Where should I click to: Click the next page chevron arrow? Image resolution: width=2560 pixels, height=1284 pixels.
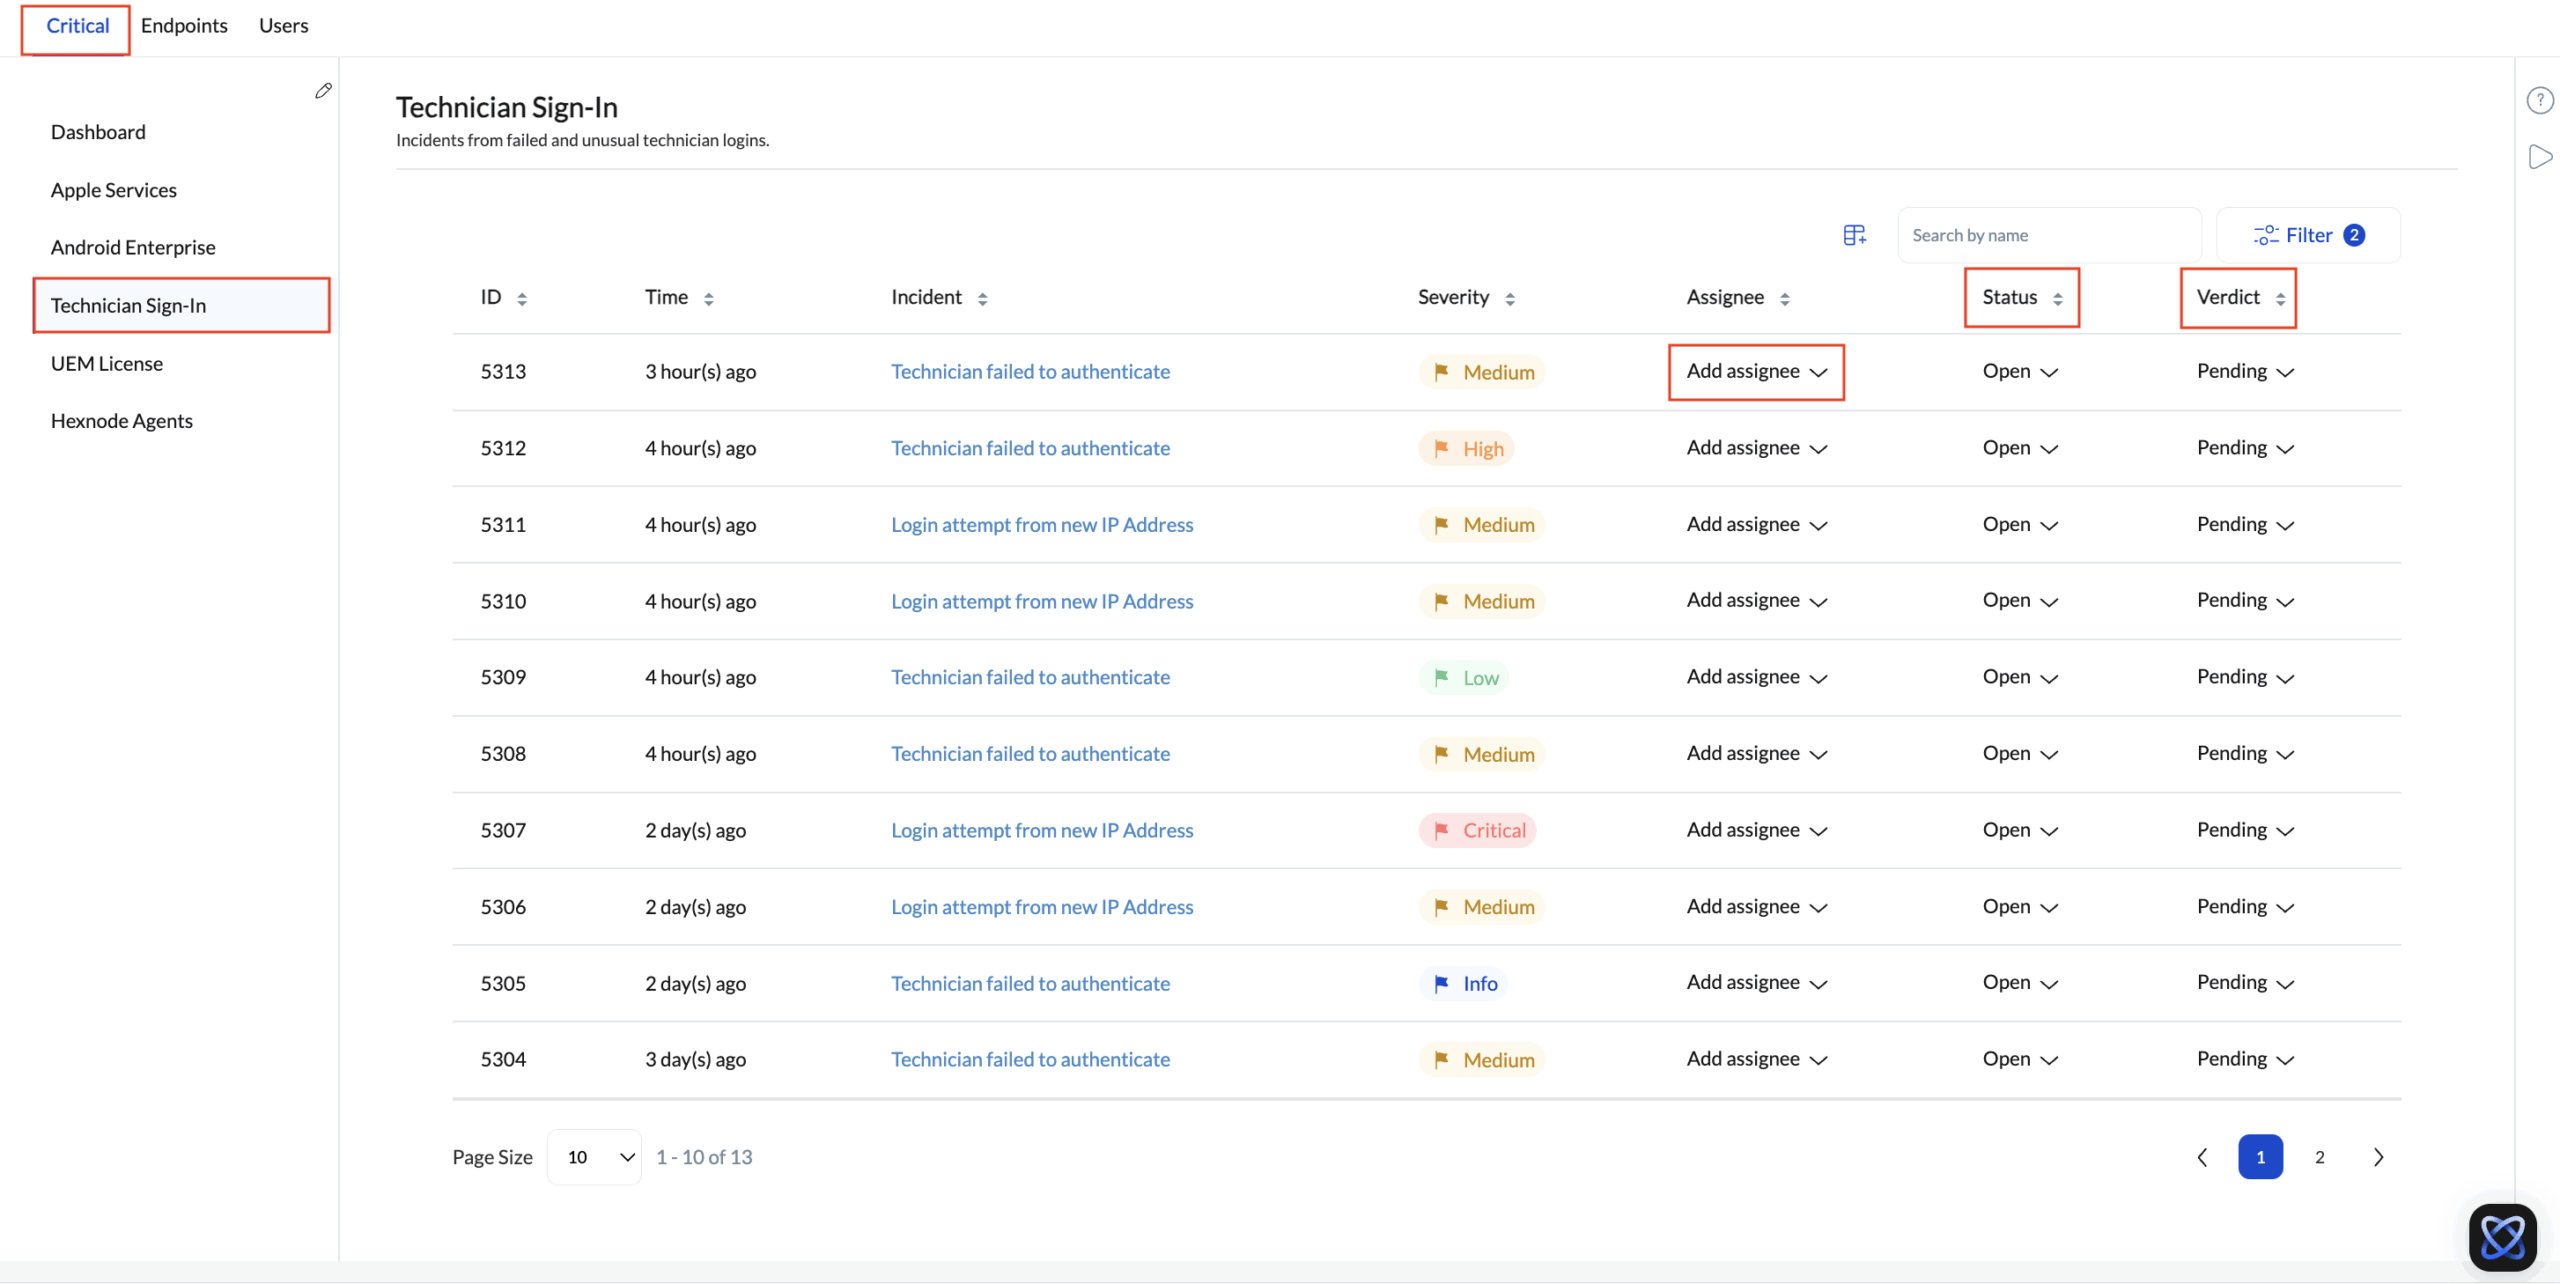2379,1156
